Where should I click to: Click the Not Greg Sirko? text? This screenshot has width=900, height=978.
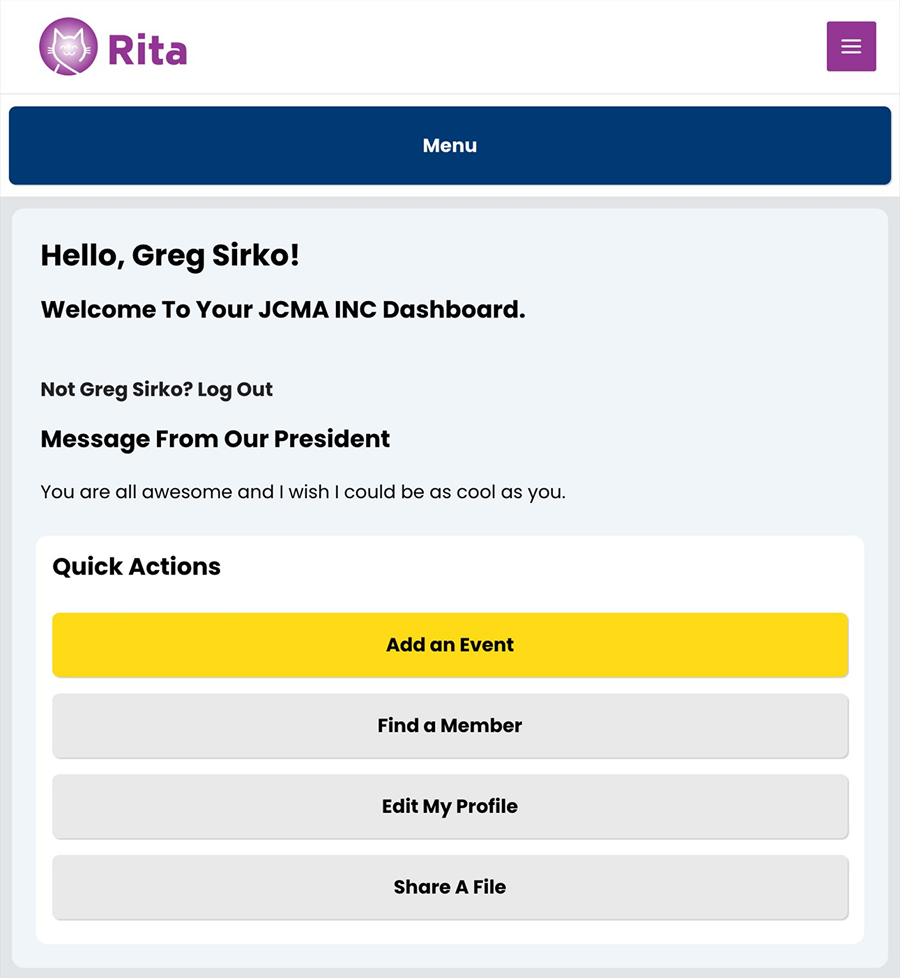(116, 389)
